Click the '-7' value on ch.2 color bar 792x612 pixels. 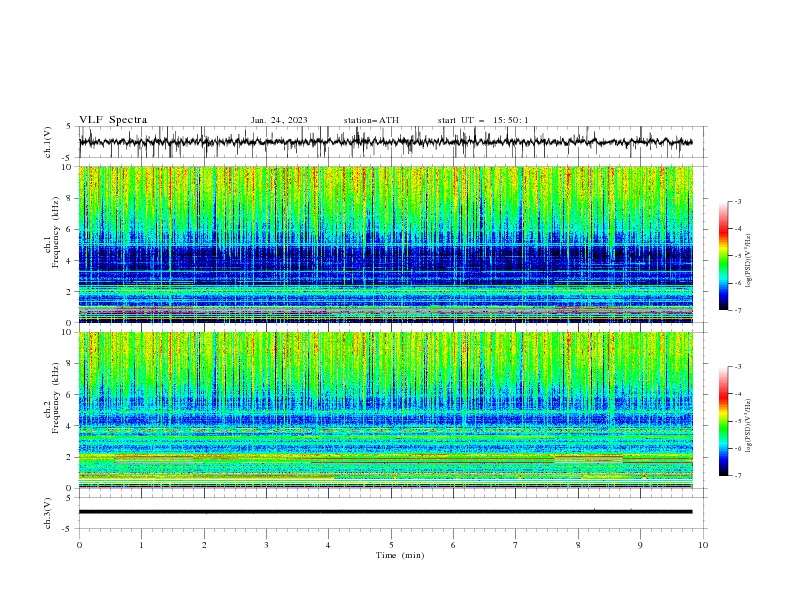737,475
